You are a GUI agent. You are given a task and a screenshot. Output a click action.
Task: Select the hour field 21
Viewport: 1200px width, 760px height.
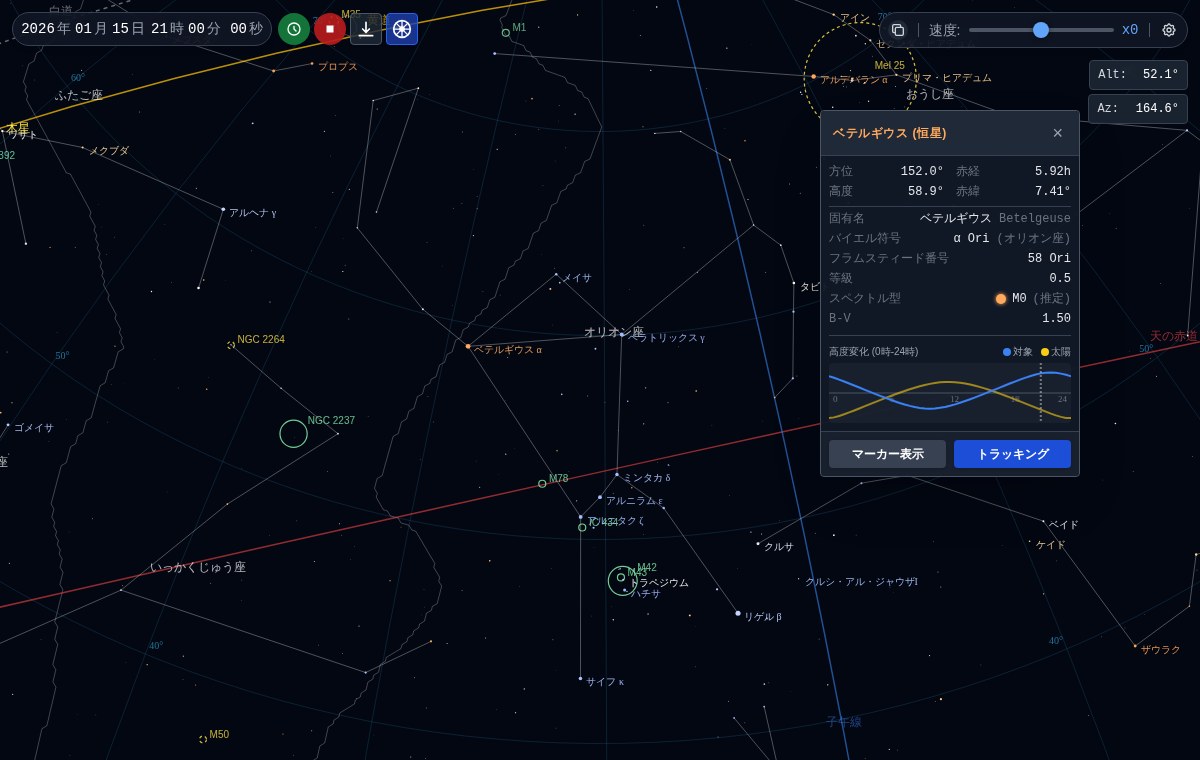point(159,29)
